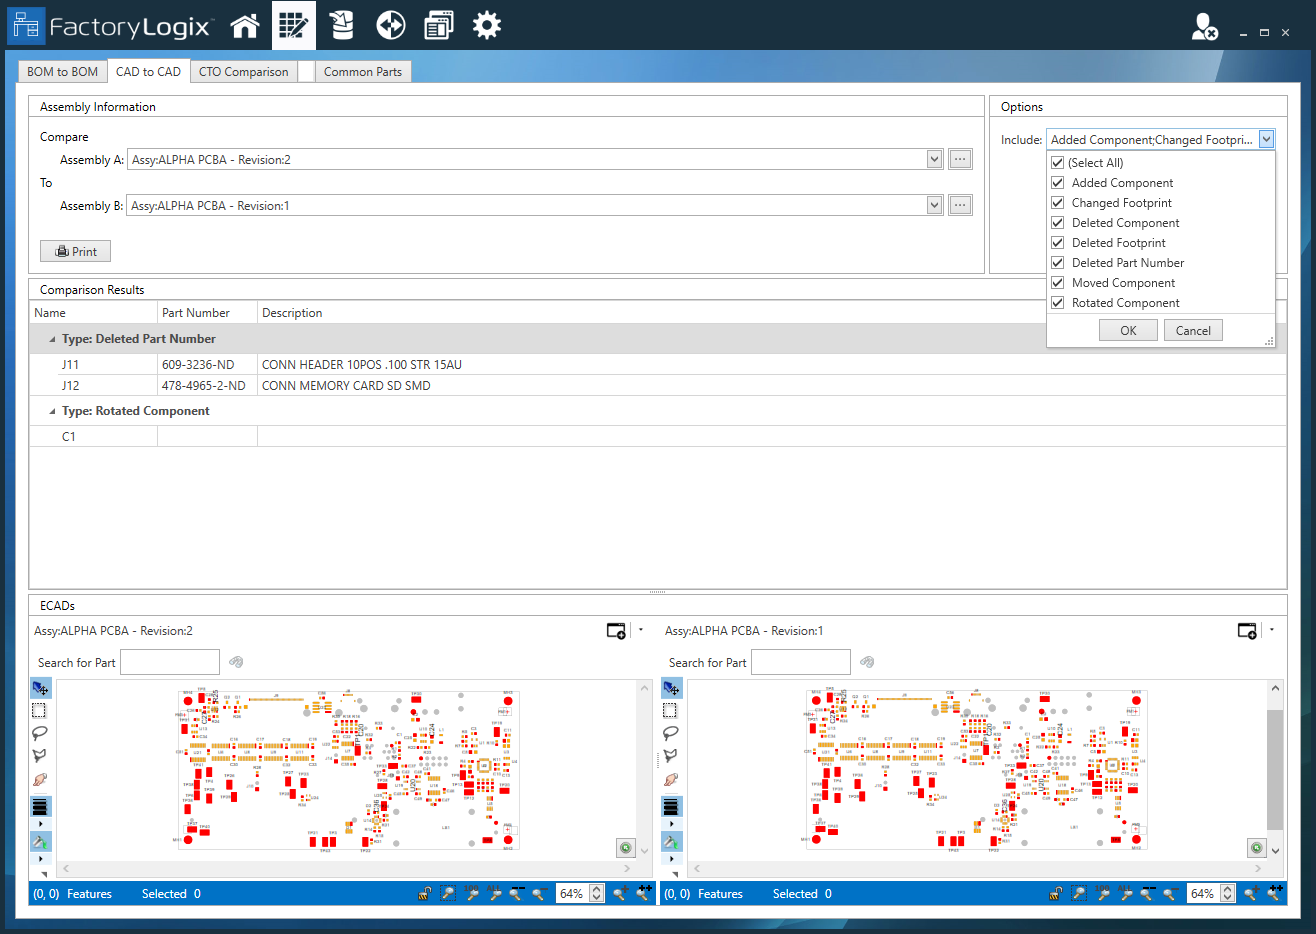Click zoom-all magnifier in right ECAD status bar
Viewport: 1316px width, 934px height.
[x=1125, y=893]
